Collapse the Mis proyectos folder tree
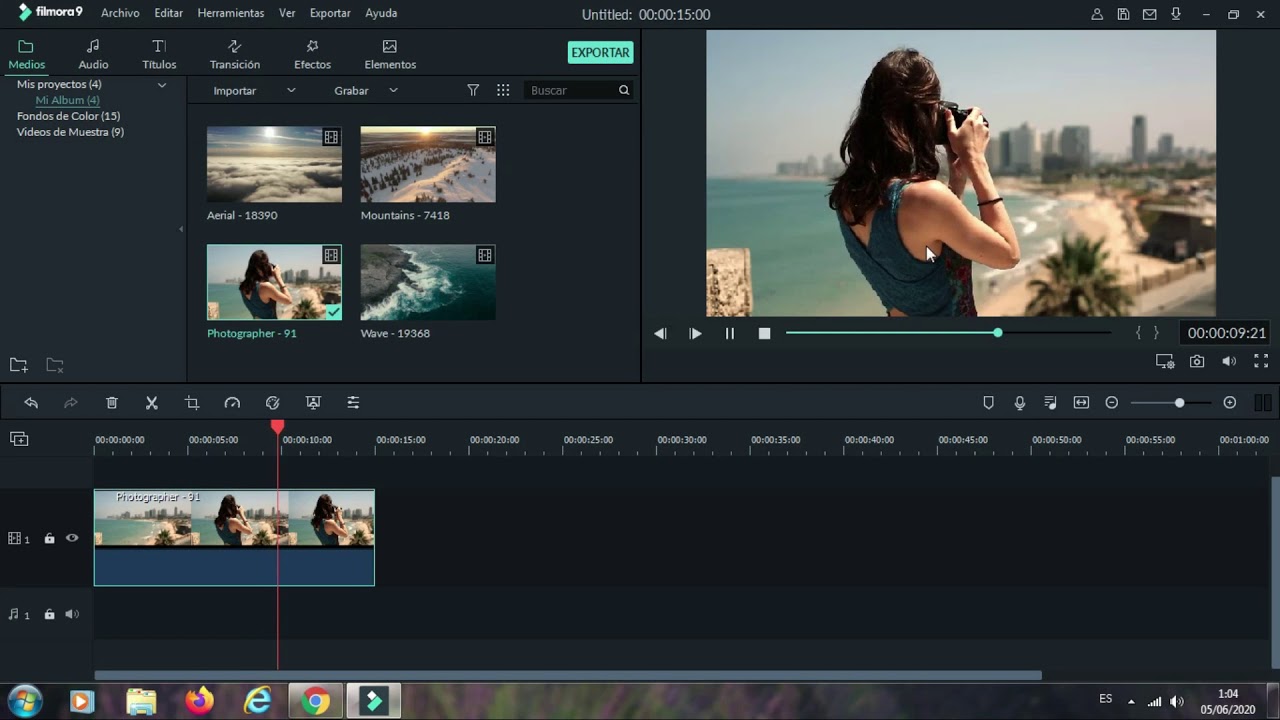The height and width of the screenshot is (720, 1280). (x=161, y=85)
